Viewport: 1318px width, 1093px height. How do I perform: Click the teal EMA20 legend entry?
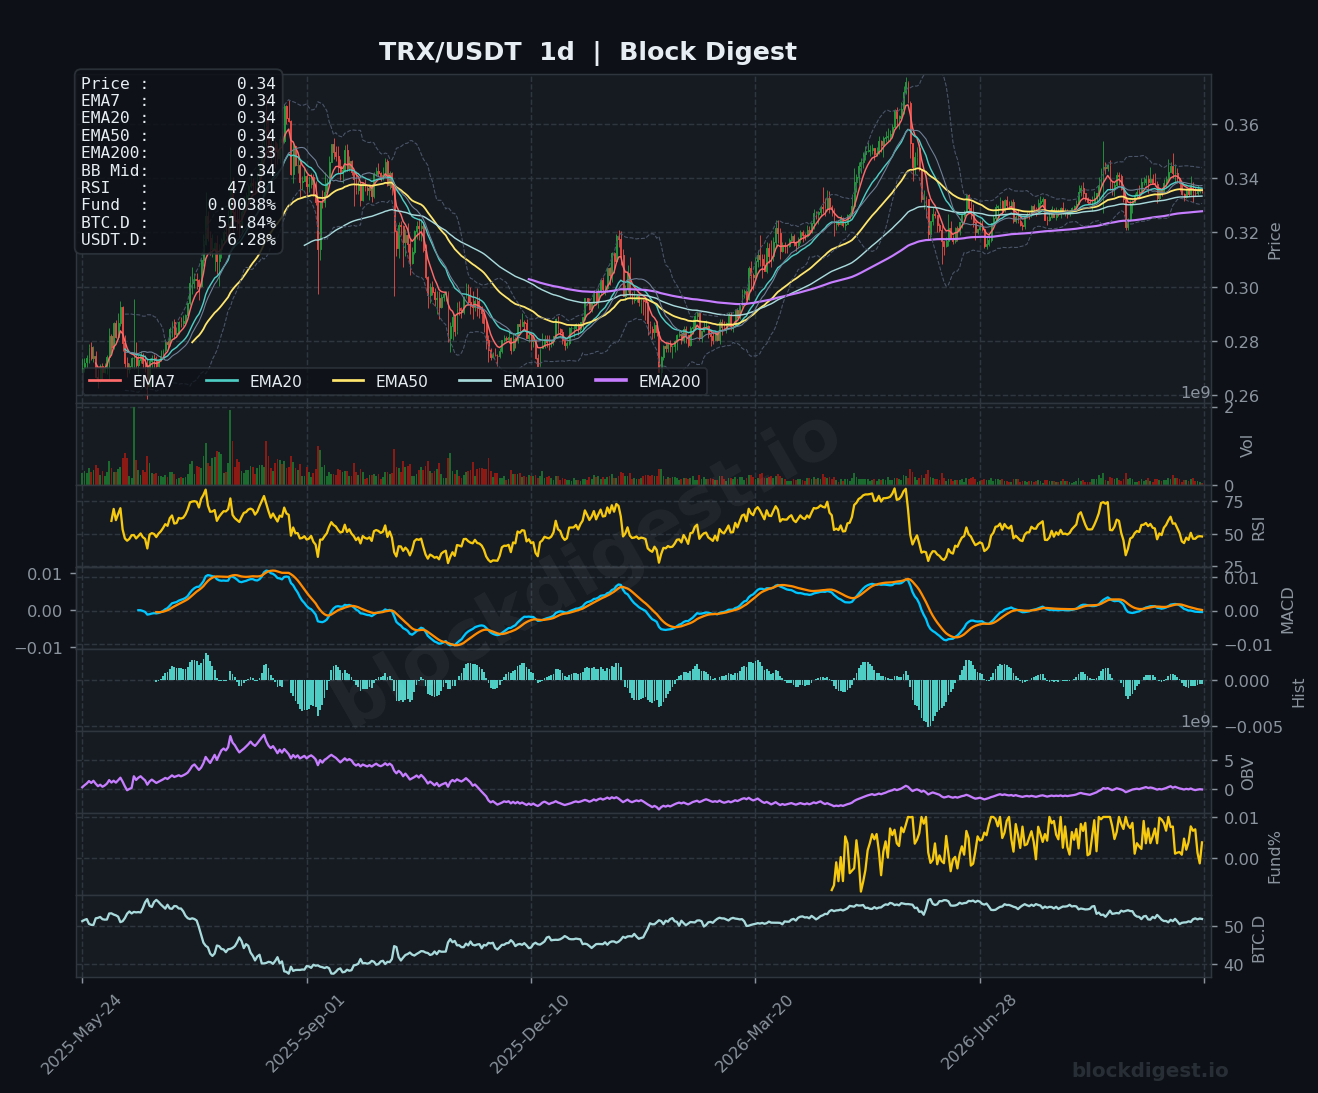coord(253,381)
